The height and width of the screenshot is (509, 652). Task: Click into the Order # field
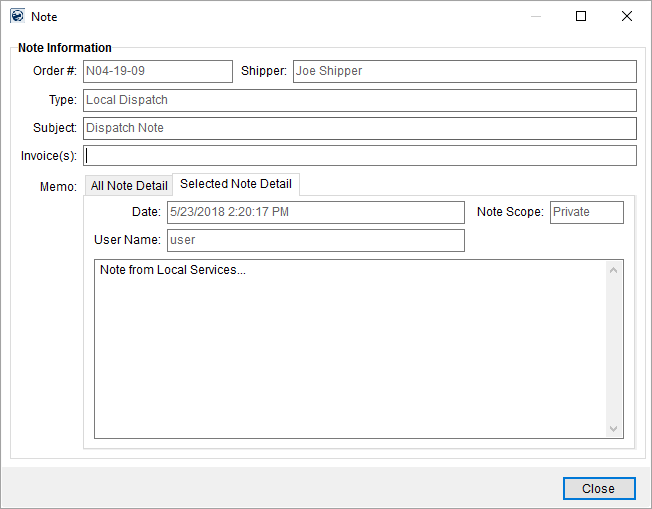point(157,72)
